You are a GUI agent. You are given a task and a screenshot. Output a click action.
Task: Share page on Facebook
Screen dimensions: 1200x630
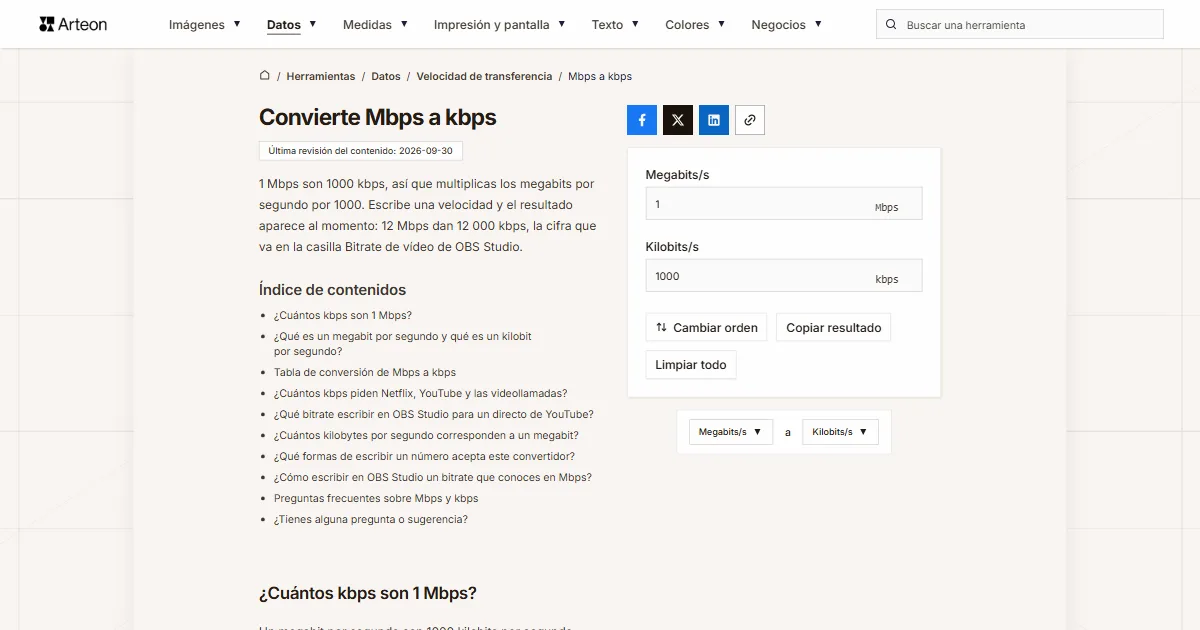(642, 120)
